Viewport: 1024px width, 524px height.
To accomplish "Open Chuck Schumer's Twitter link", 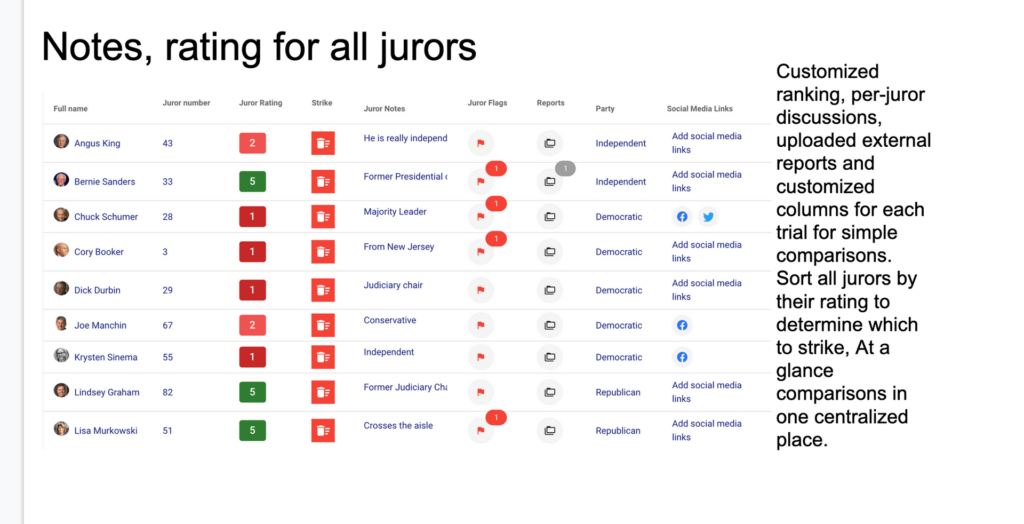I will pos(709,217).
